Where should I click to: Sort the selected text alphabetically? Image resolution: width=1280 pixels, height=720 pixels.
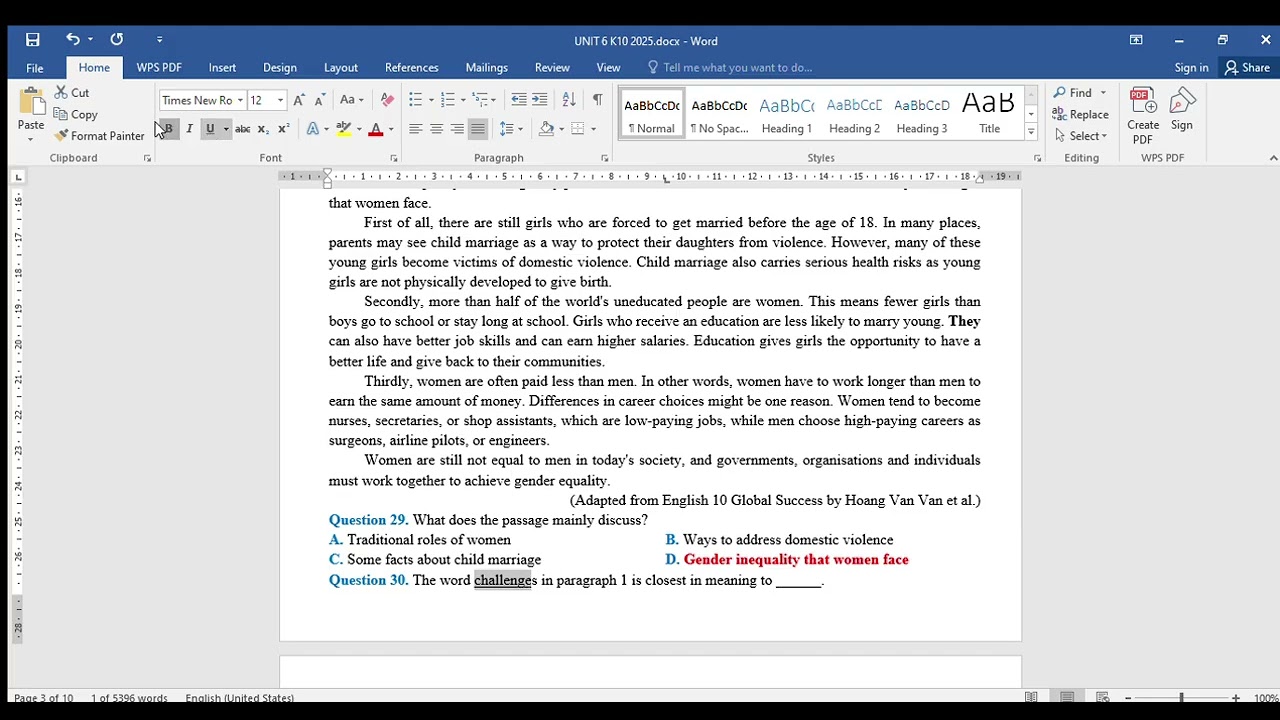(x=569, y=100)
